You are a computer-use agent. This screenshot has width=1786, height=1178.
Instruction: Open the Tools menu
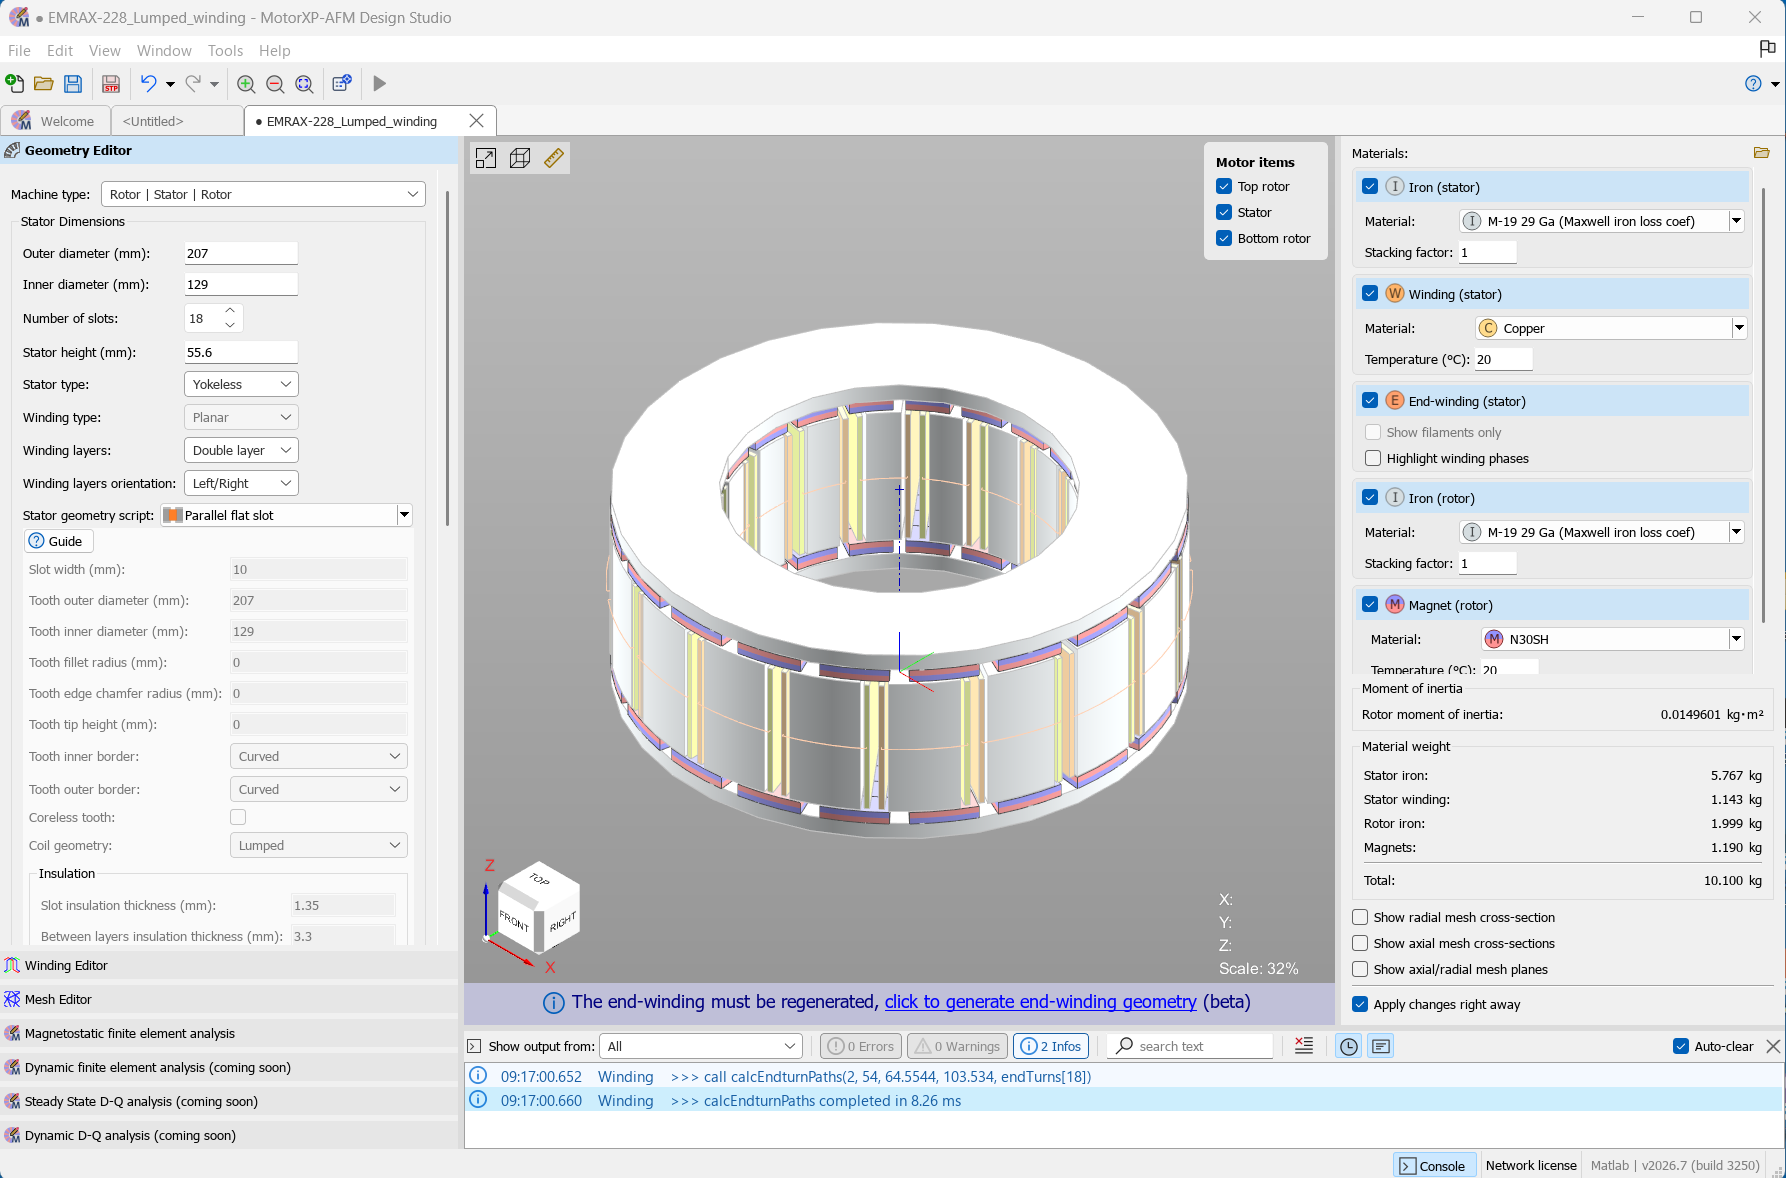(225, 50)
